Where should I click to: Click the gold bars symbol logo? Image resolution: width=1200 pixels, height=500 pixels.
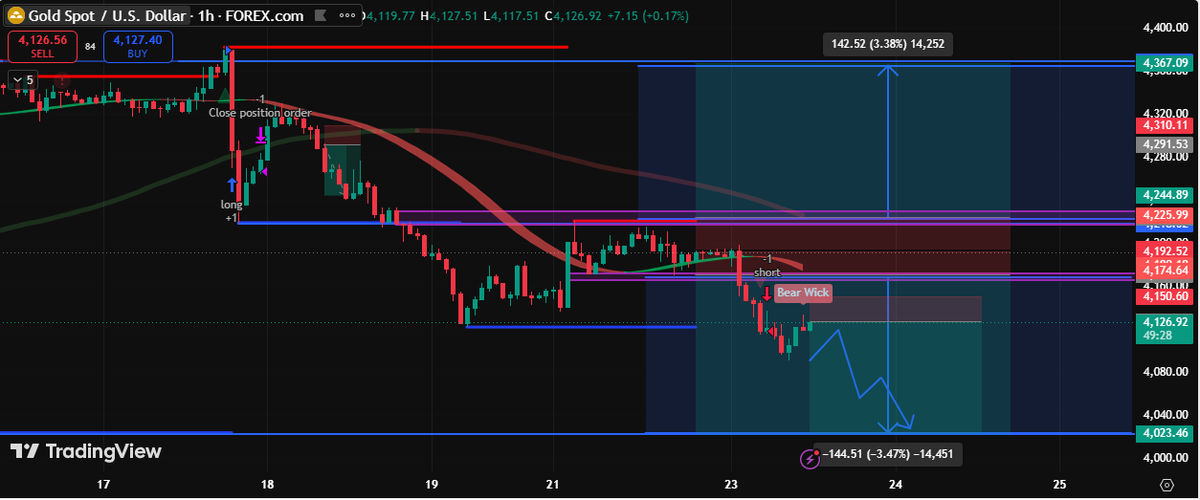click(x=16, y=16)
